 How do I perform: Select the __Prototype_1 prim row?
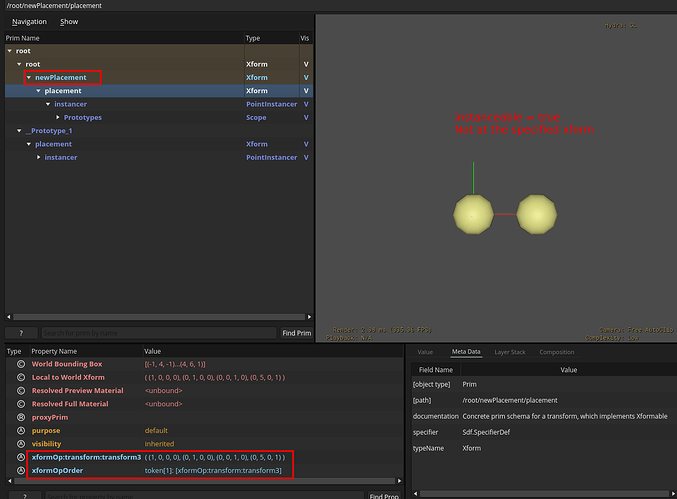click(x=159, y=131)
